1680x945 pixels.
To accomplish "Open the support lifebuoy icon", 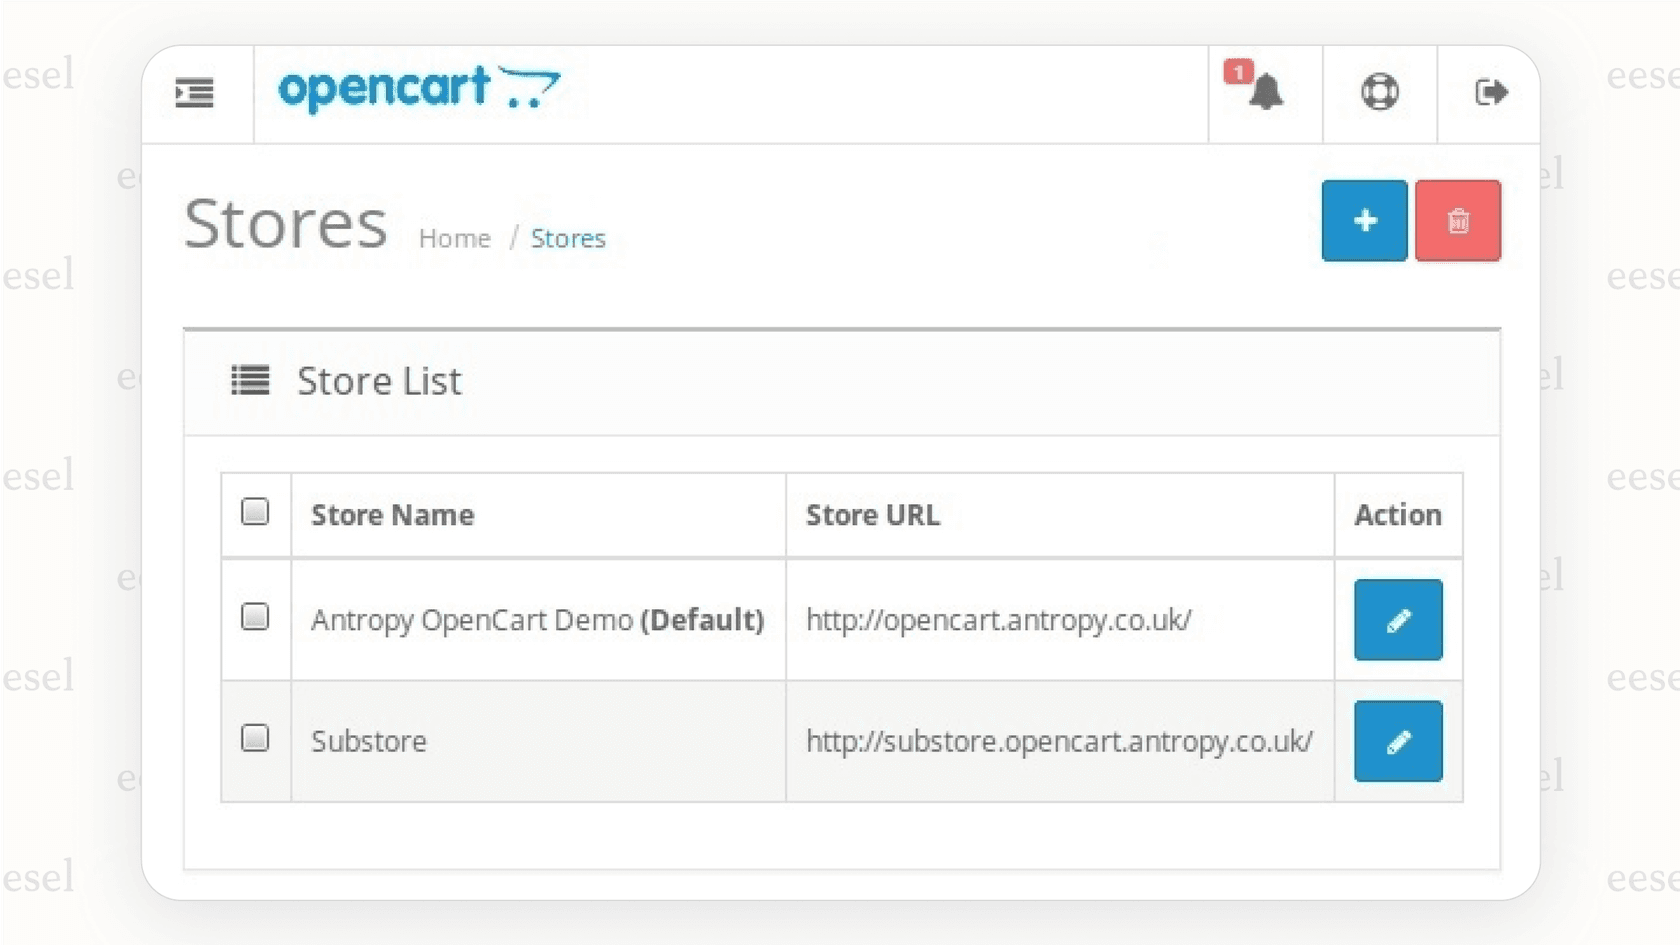I will pos(1379,93).
